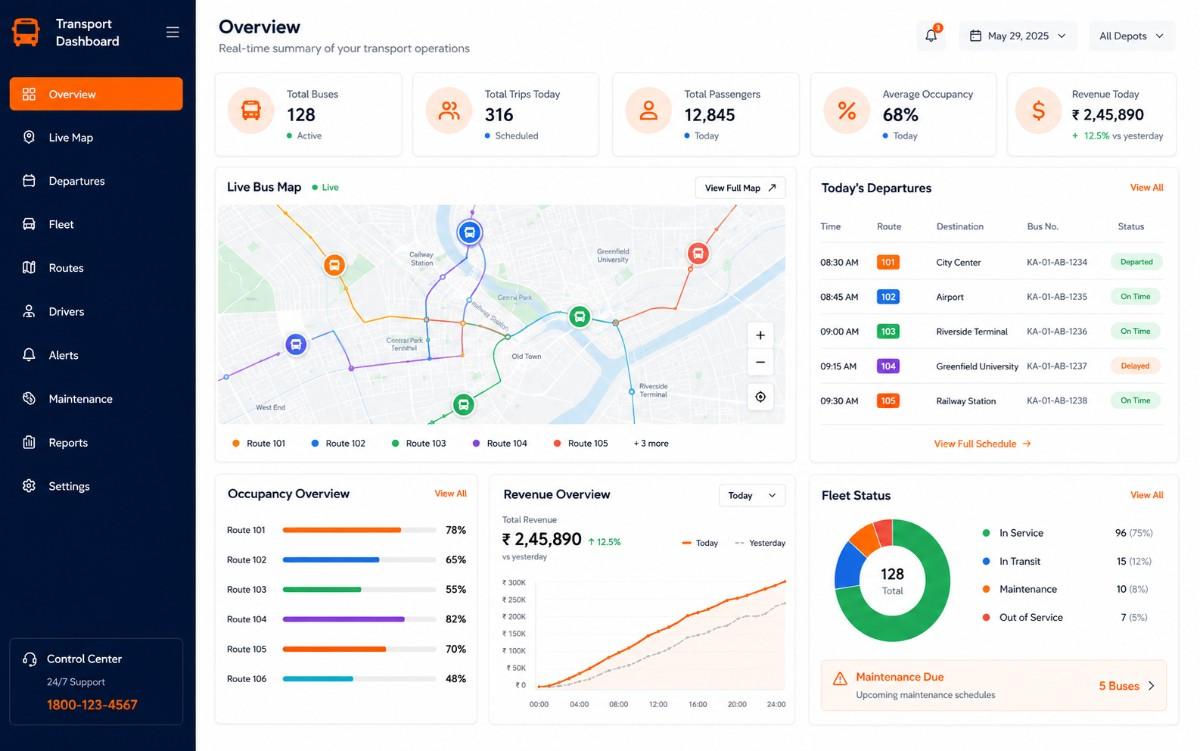Click the Airport destination row
Screen dimensions: 1200x751
[992, 297]
